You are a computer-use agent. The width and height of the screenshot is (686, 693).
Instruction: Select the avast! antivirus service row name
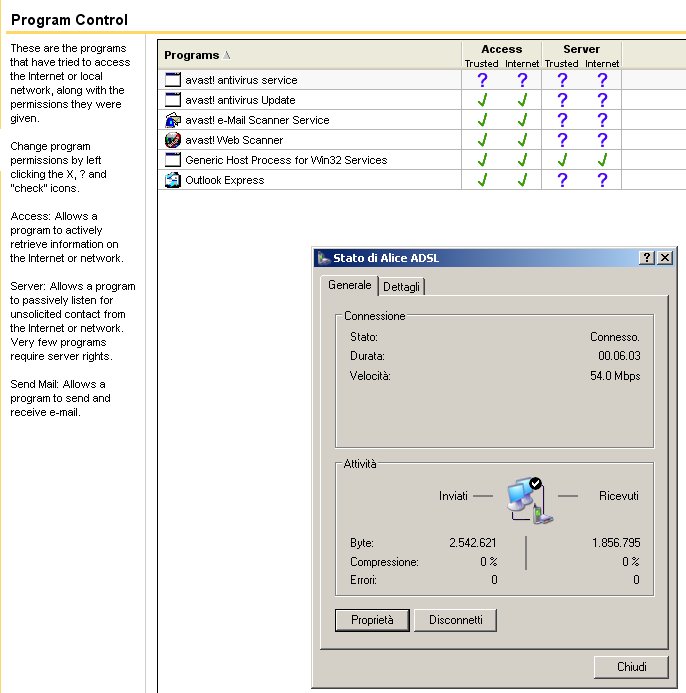click(241, 80)
